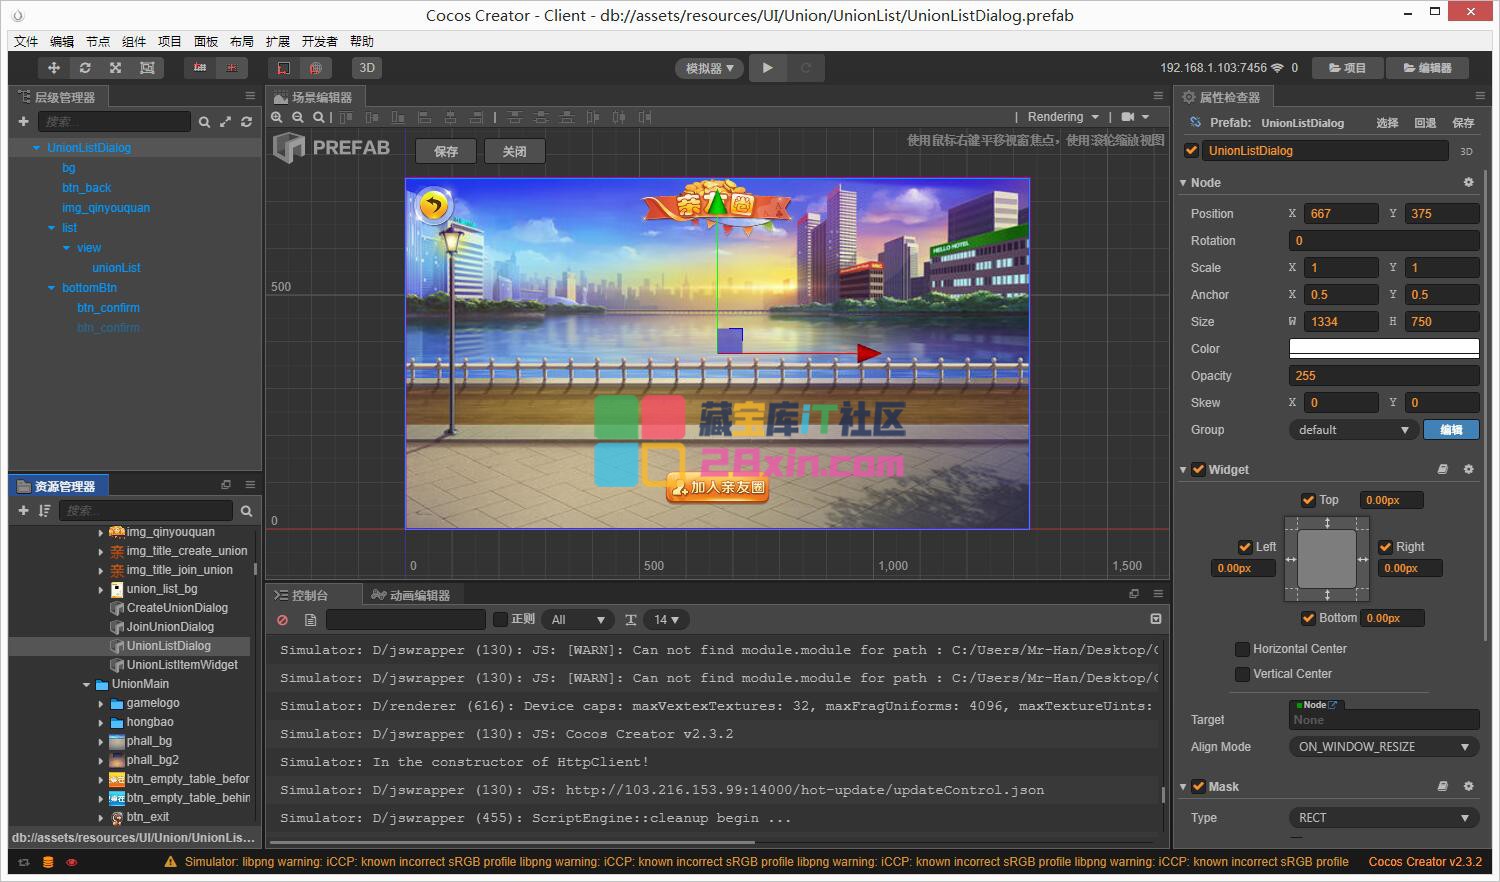Screen dimensions: 1500x882
Task: Open the node Color swatch picker
Action: [1383, 349]
